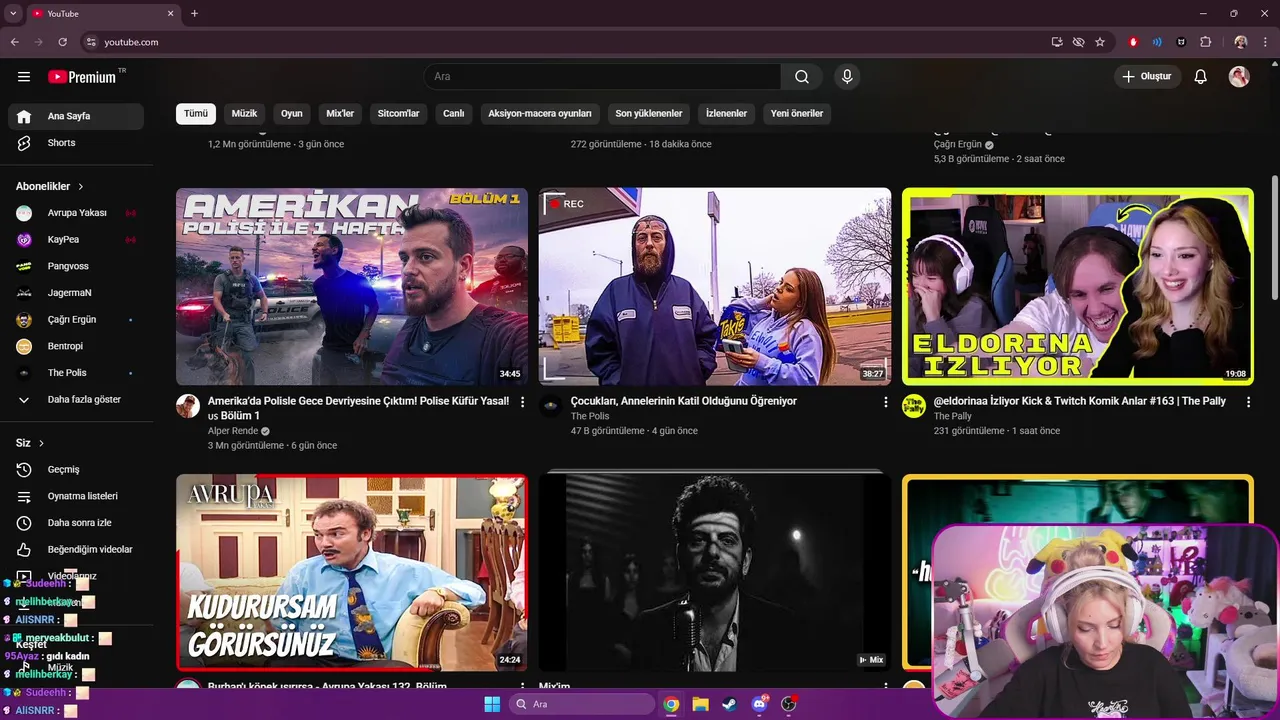Open the tab search dropdown arrow
Screen dimensions: 1280x720
(13, 13)
